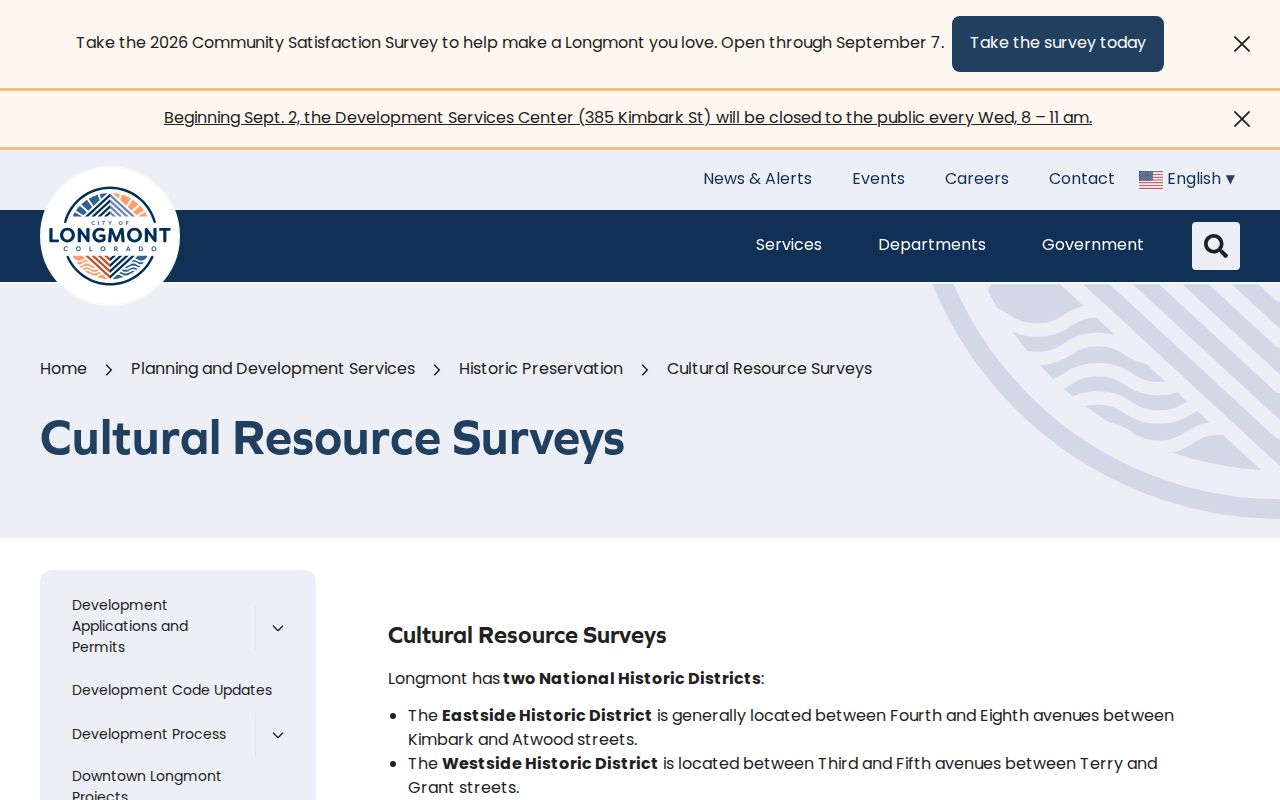1280x800 pixels.
Task: Open Development Applications and Permits sidebar link
Action: tap(130, 626)
